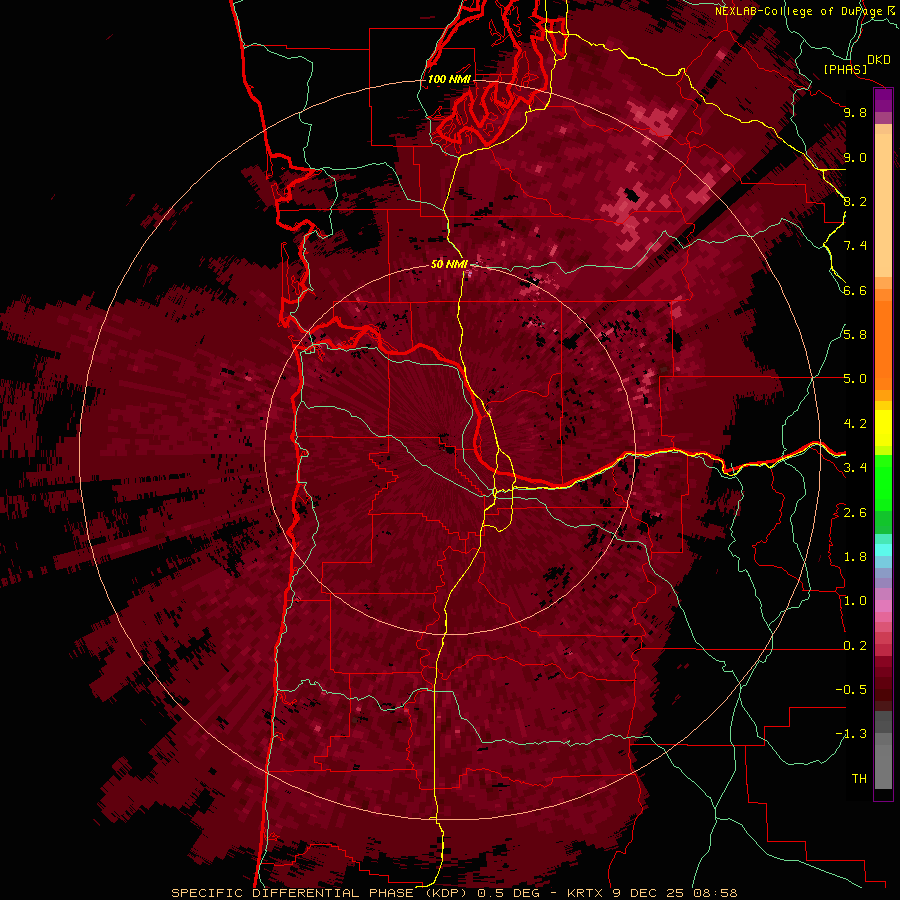Click the bright green segment of the color bar
Image resolution: width=900 pixels, height=900 pixels.
pos(883,484)
